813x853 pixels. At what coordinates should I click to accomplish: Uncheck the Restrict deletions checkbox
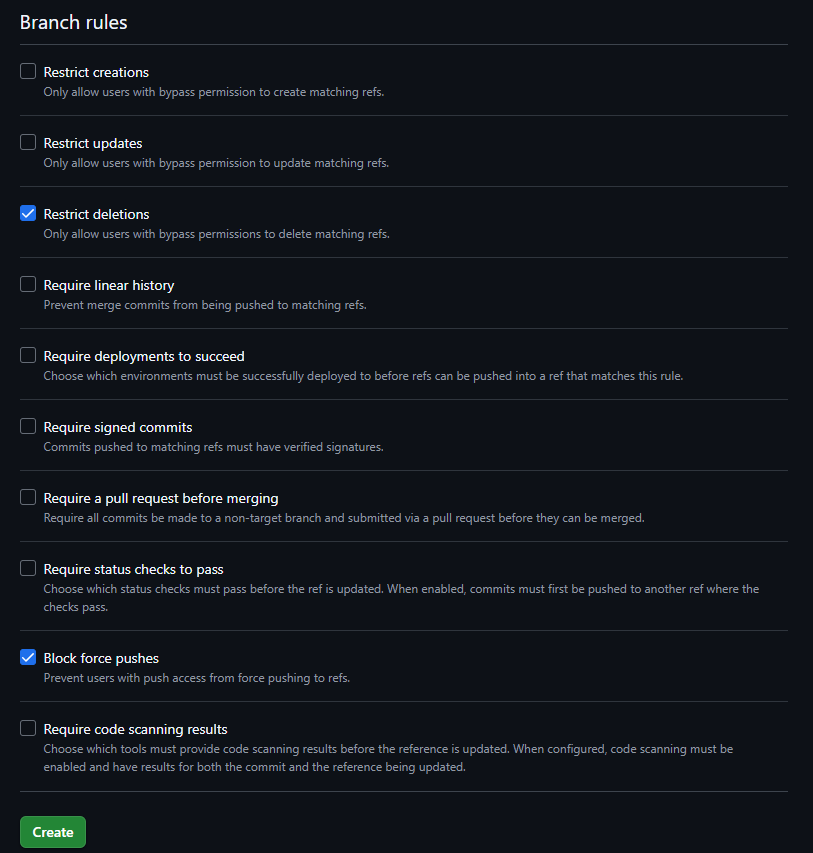point(28,214)
